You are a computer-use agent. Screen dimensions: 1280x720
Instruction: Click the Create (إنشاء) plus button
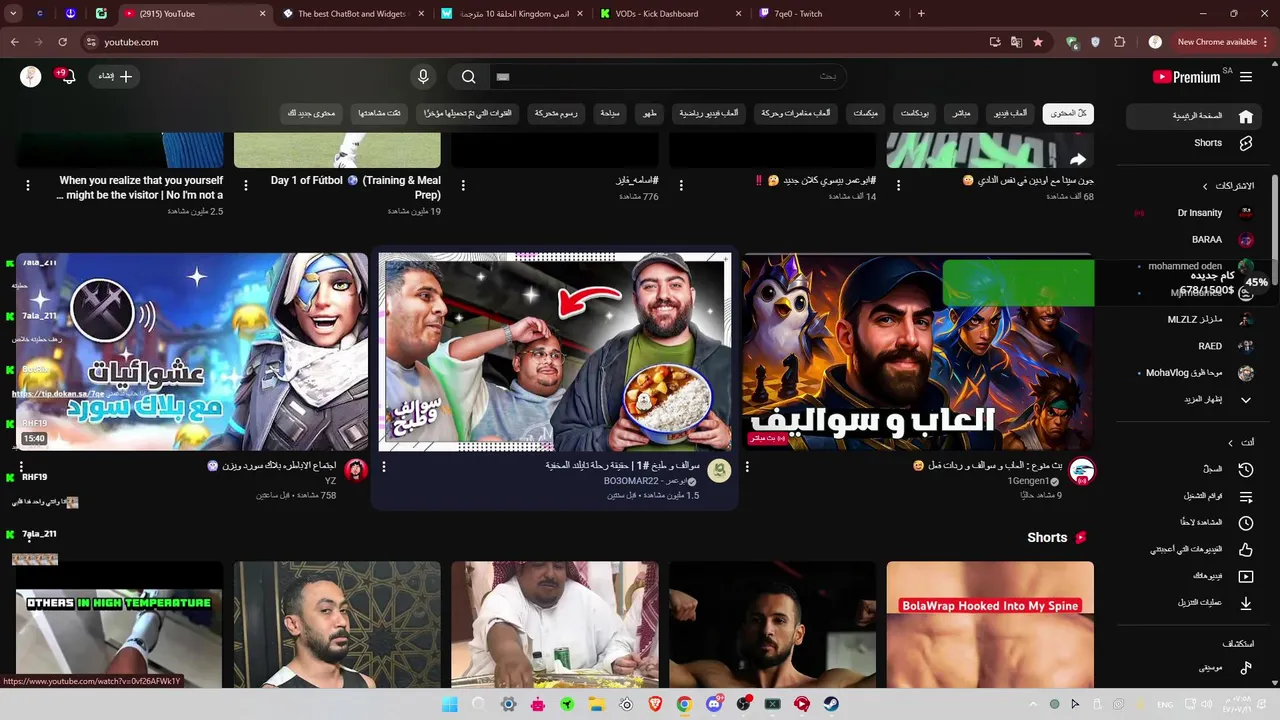(115, 77)
